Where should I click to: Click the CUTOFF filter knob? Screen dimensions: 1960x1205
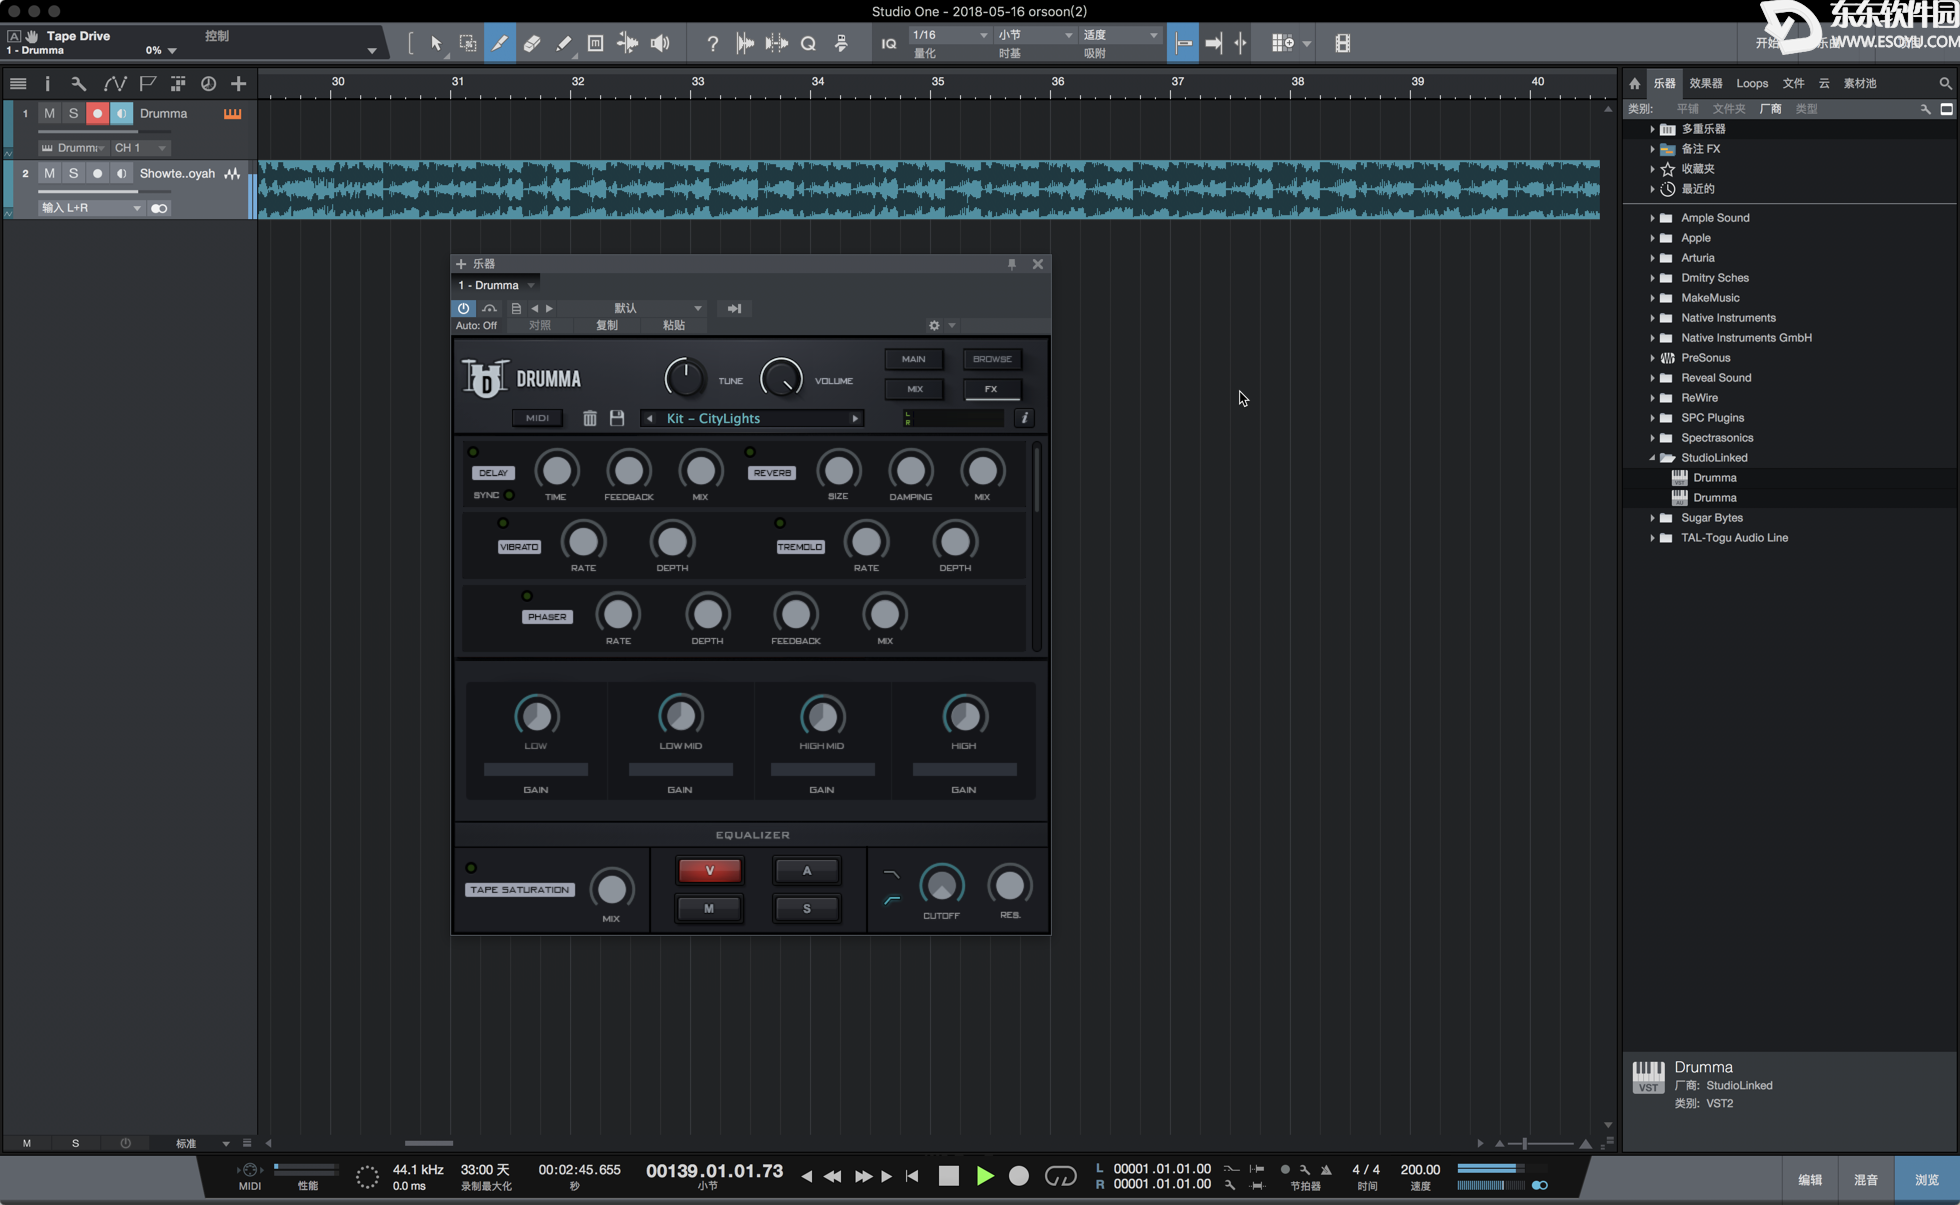pos(941,884)
